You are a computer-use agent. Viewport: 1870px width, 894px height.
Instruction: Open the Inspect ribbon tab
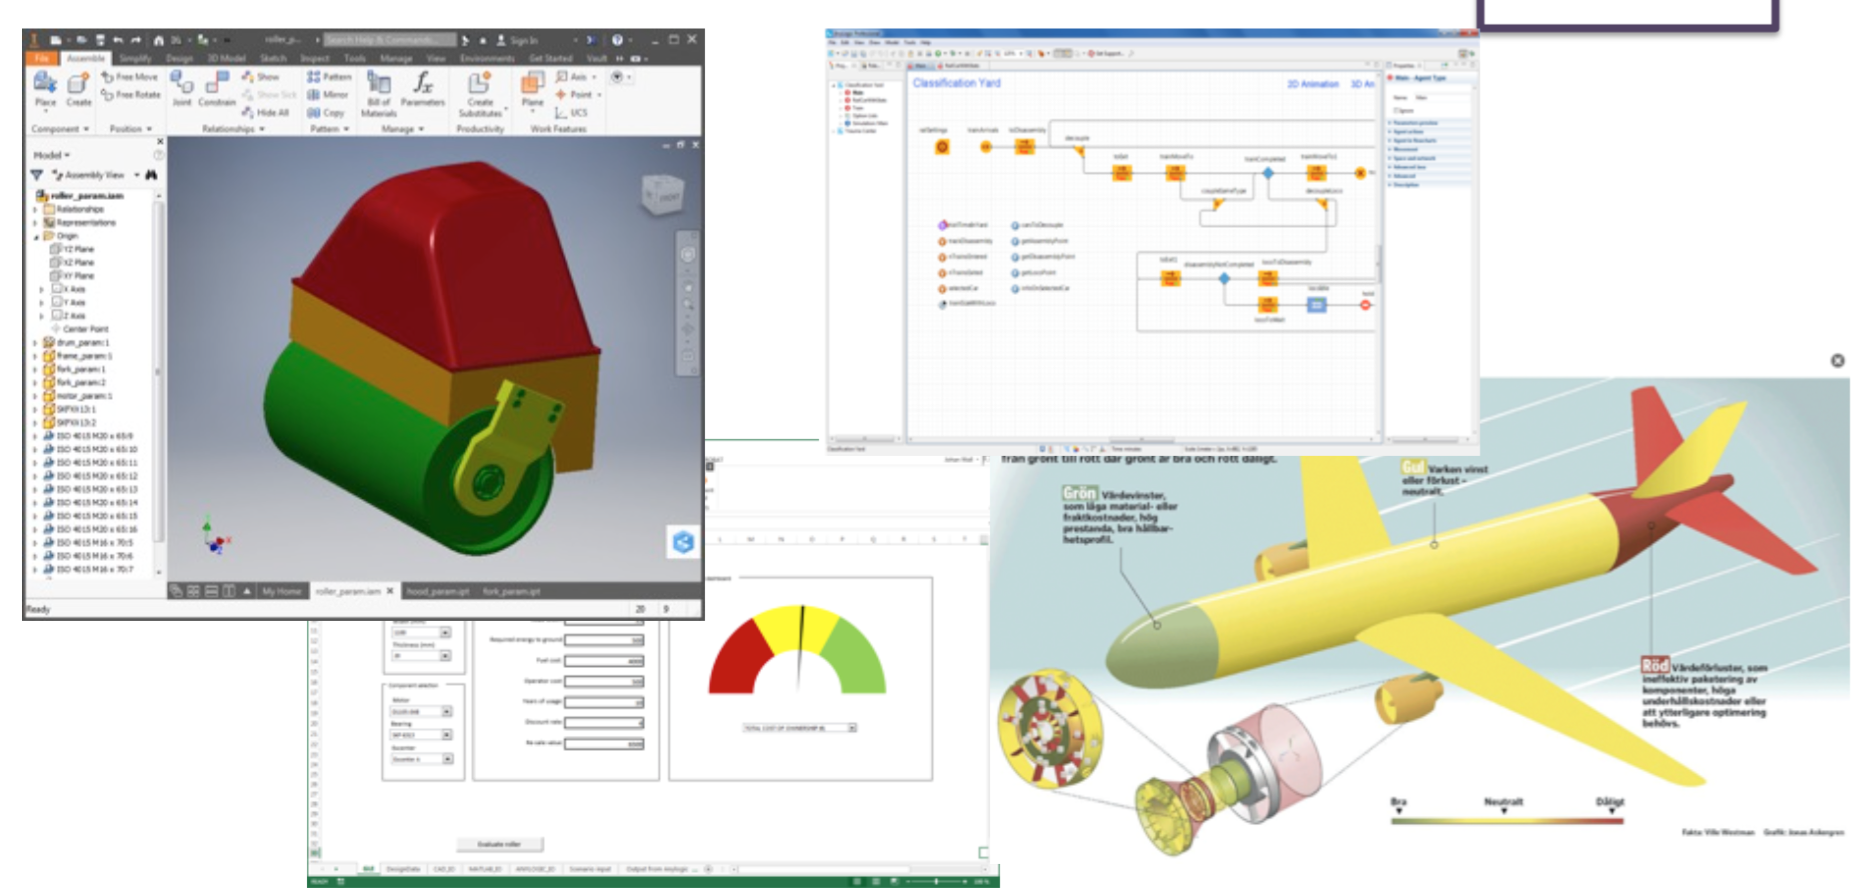click(315, 58)
